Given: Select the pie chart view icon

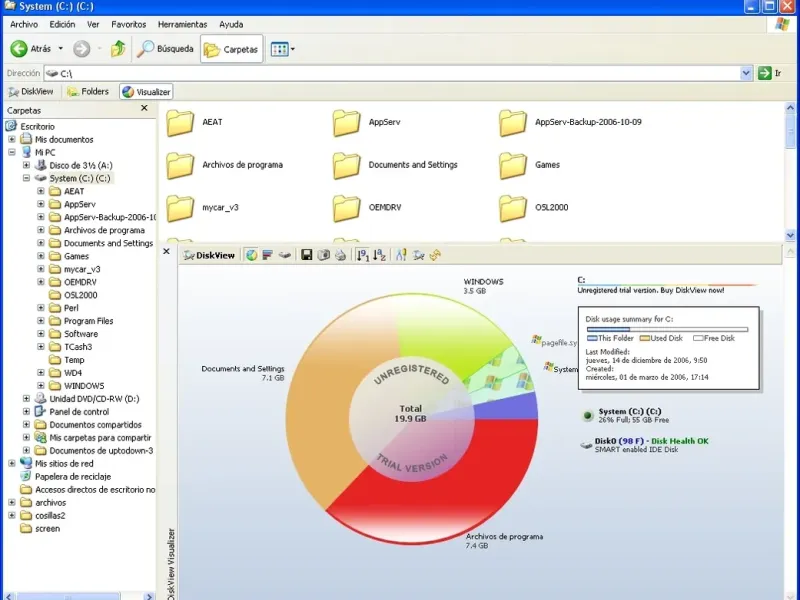Looking at the screenshot, I should coord(251,255).
